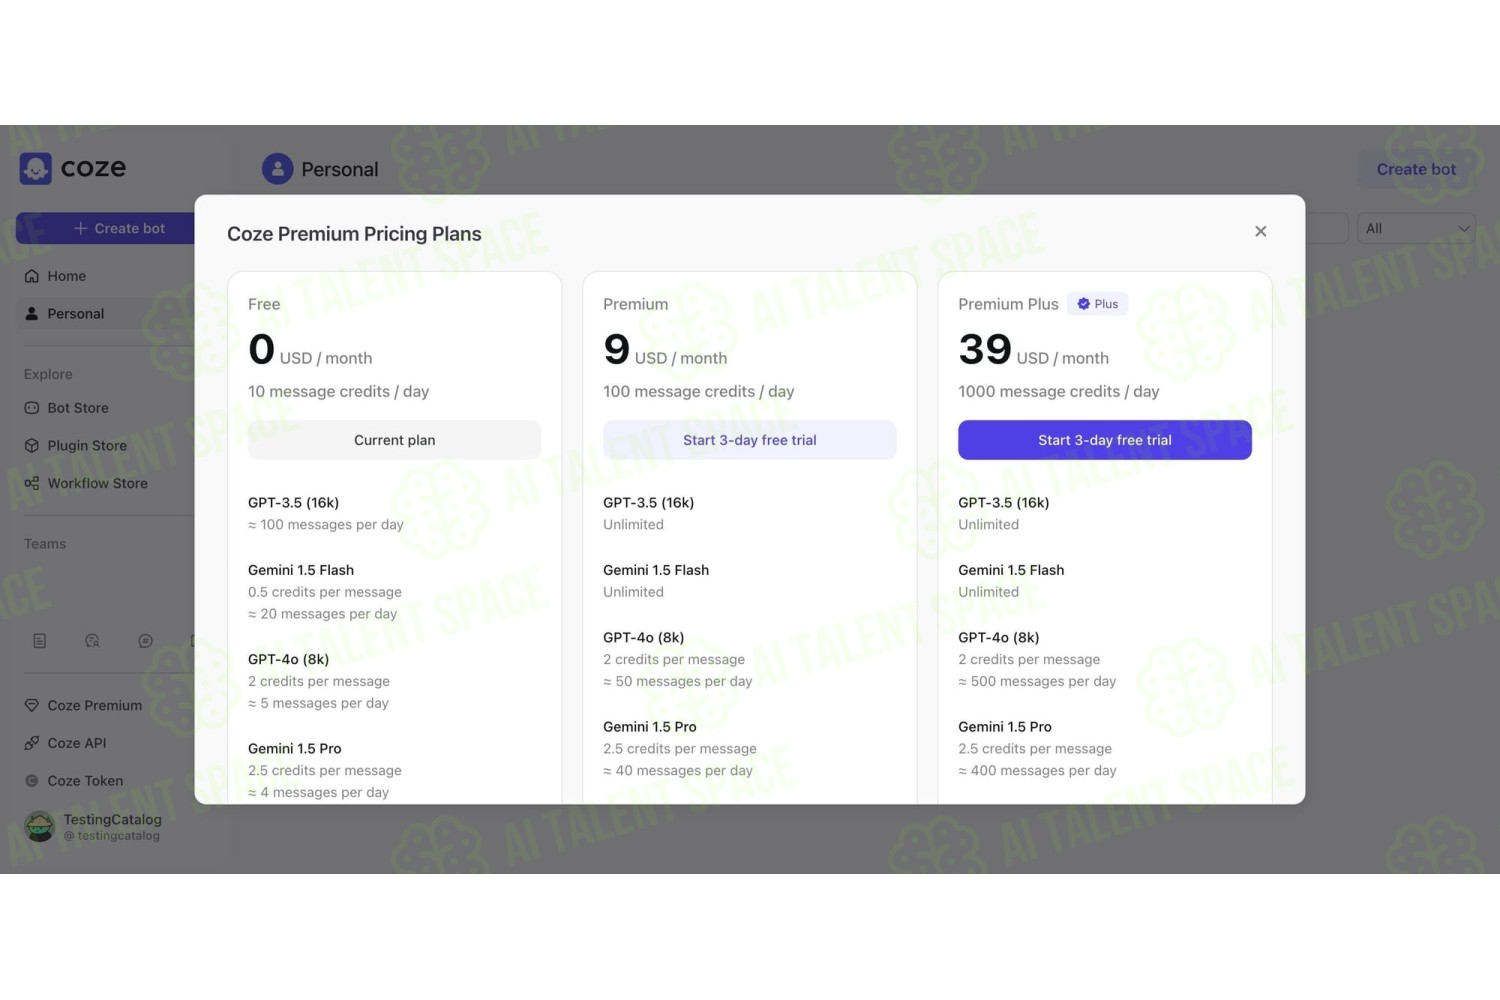Click ≈ 100 messages per day text

pos(326,525)
